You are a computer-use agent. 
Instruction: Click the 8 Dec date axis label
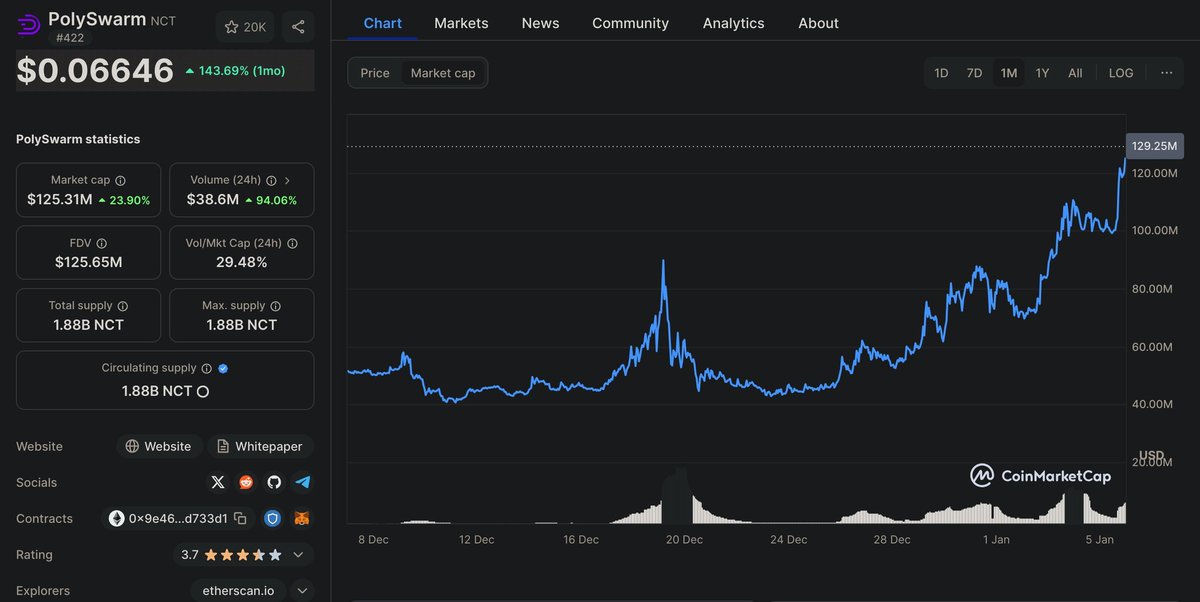coord(373,539)
